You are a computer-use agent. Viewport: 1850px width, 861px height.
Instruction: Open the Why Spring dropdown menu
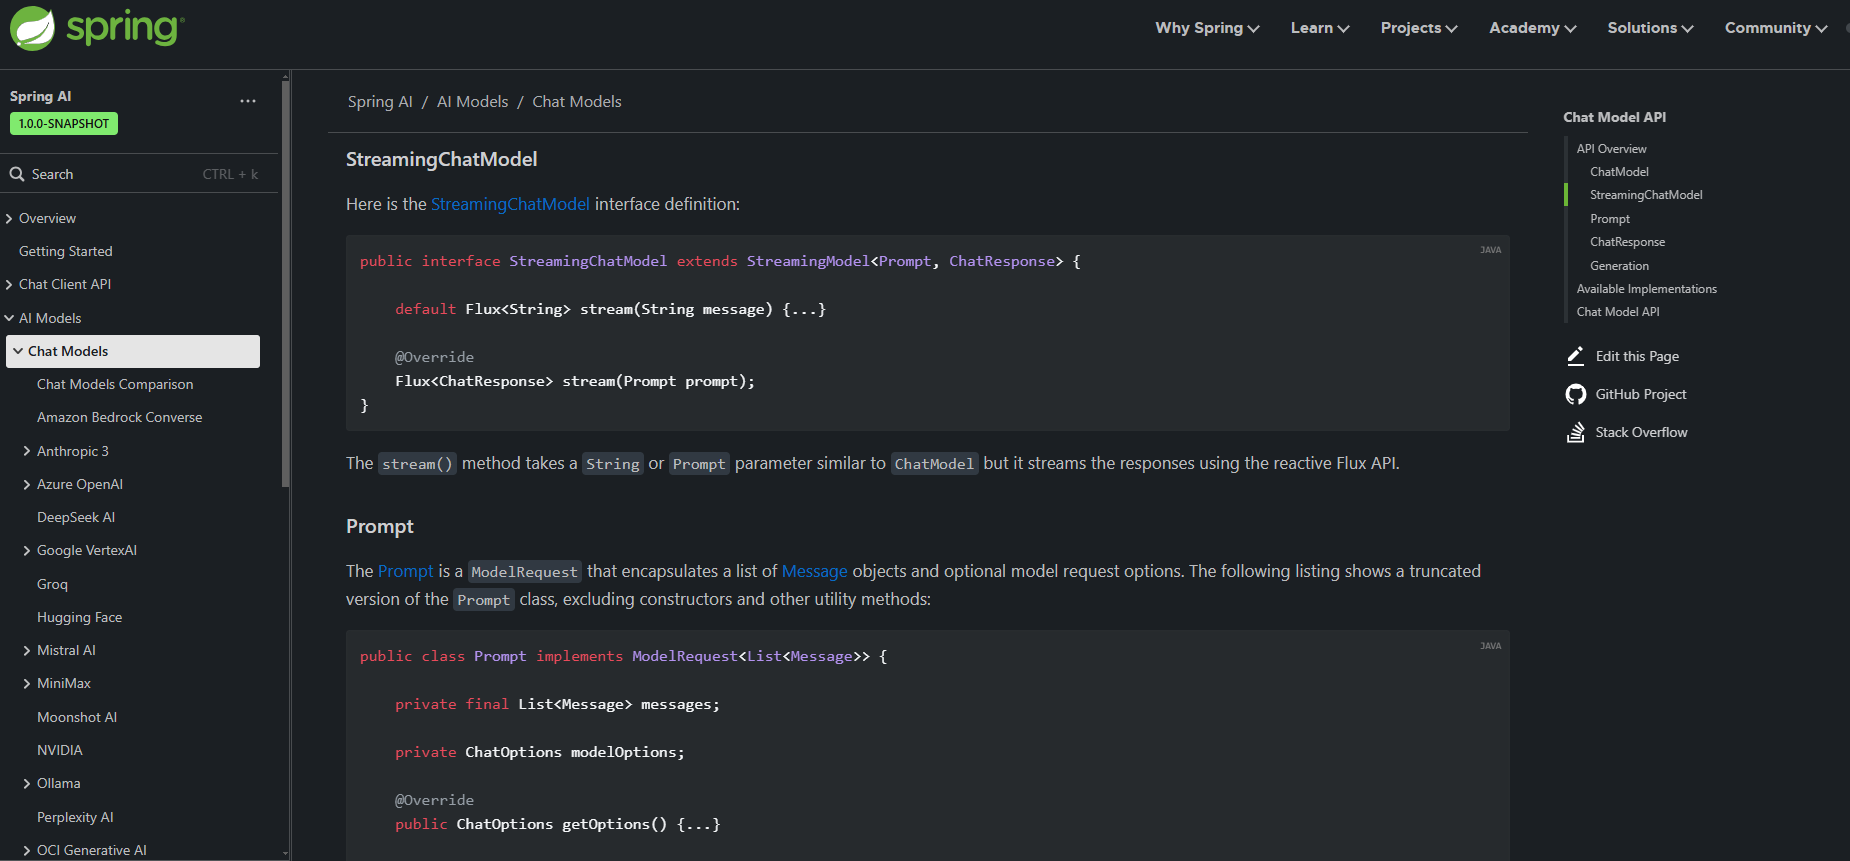pos(1206,28)
